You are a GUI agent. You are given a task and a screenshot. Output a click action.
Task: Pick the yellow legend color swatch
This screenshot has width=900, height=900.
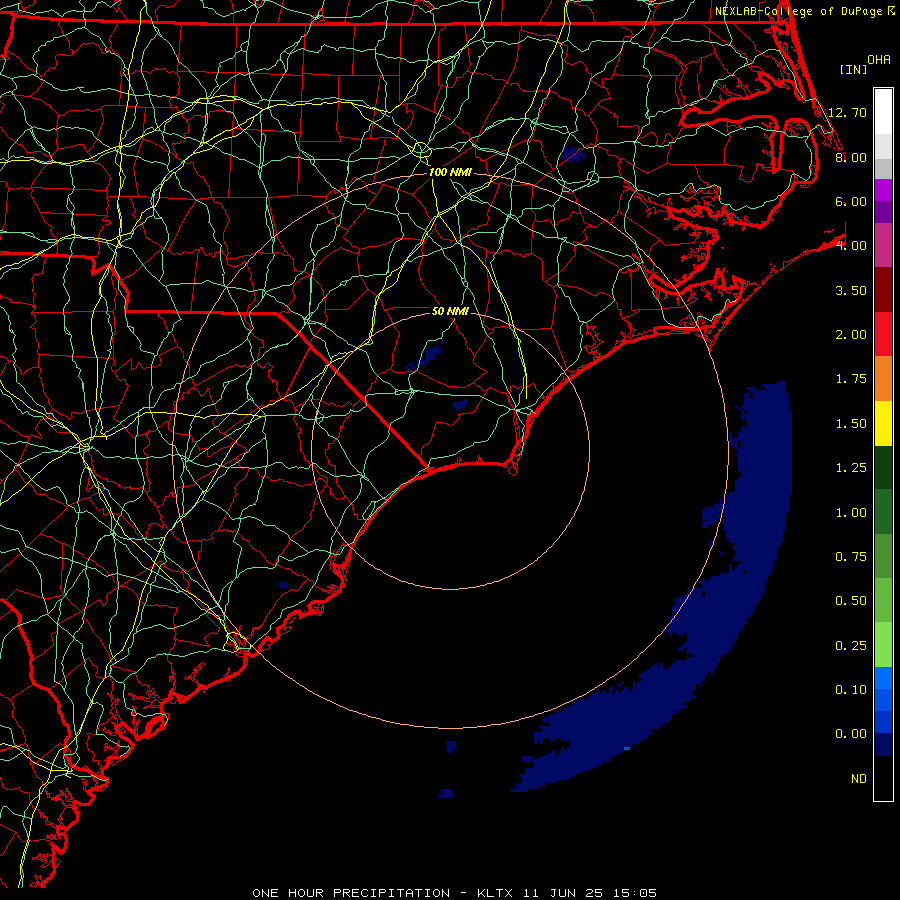pyautogui.click(x=883, y=424)
